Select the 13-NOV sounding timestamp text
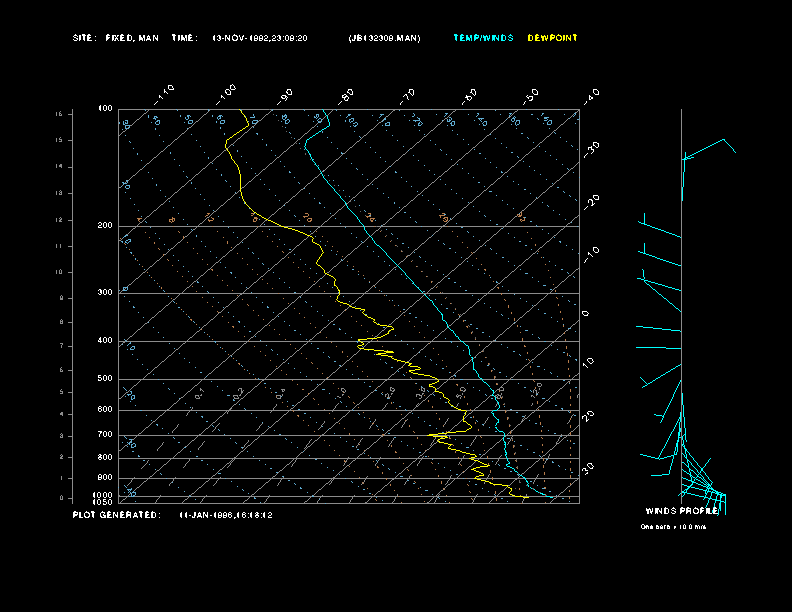Screen dimensions: 792x612 coord(260,38)
